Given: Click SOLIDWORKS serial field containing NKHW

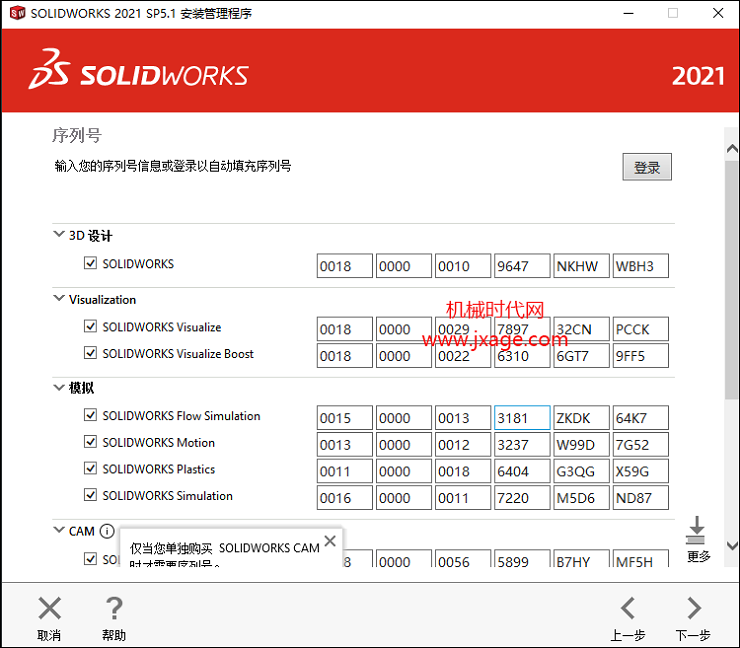Looking at the screenshot, I should point(581,266).
